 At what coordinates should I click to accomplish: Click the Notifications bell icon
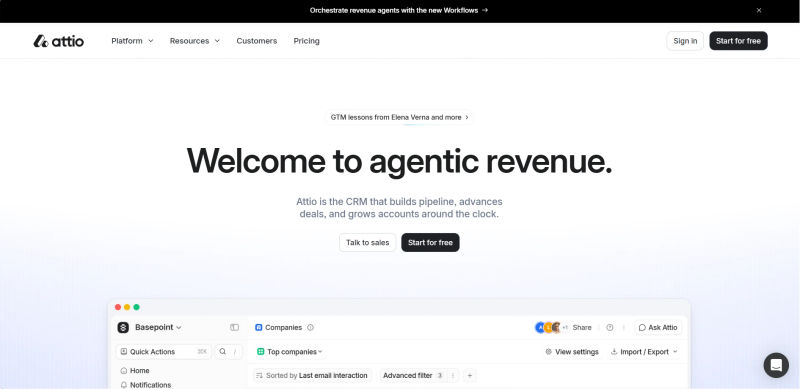(x=123, y=385)
